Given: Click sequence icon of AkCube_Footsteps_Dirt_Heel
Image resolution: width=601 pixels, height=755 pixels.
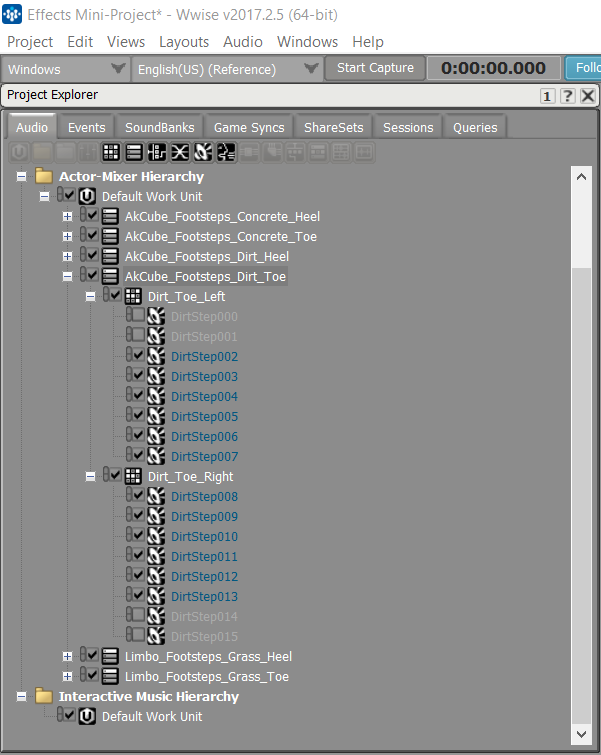Looking at the screenshot, I should pos(110,256).
